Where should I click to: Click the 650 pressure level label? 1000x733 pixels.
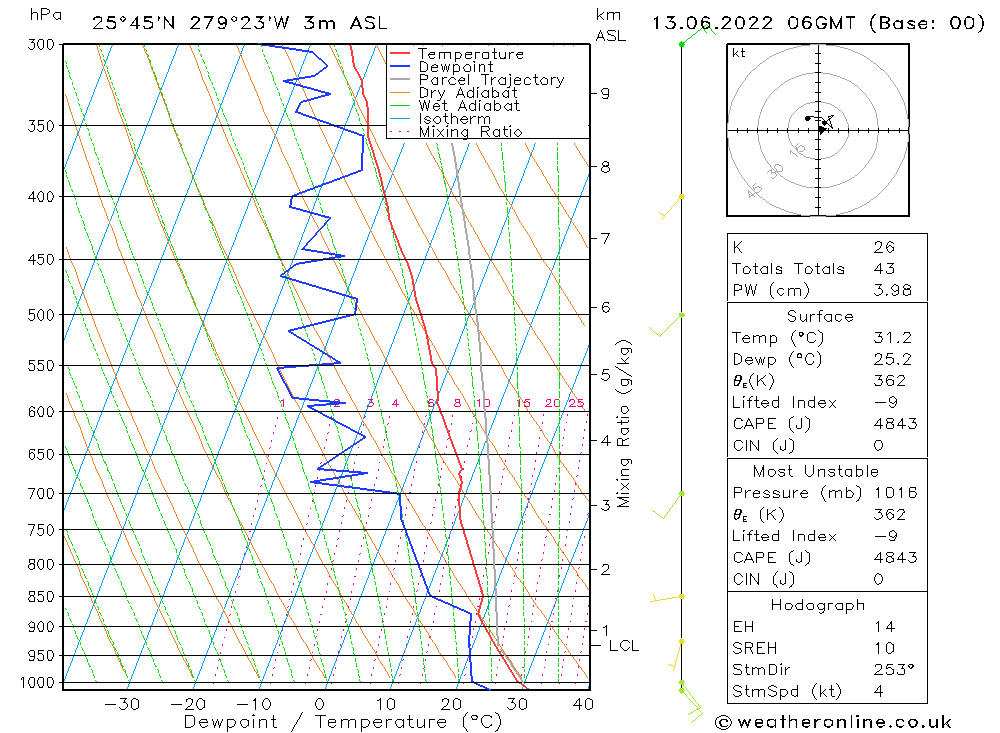41,455
